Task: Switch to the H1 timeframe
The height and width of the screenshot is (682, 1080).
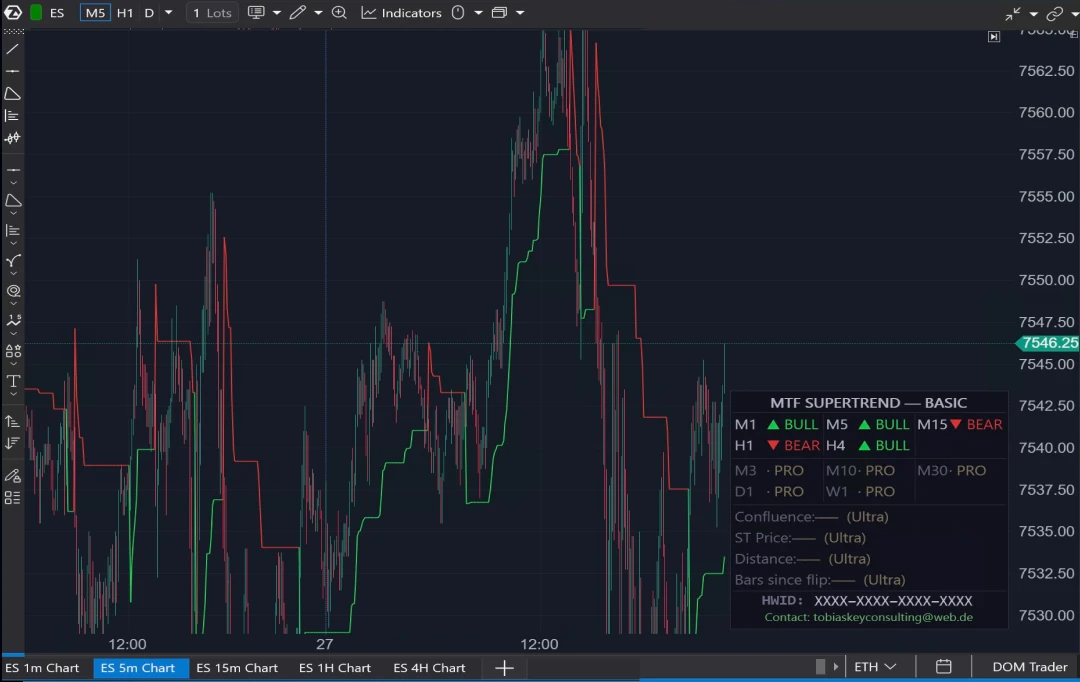Action: coord(125,12)
